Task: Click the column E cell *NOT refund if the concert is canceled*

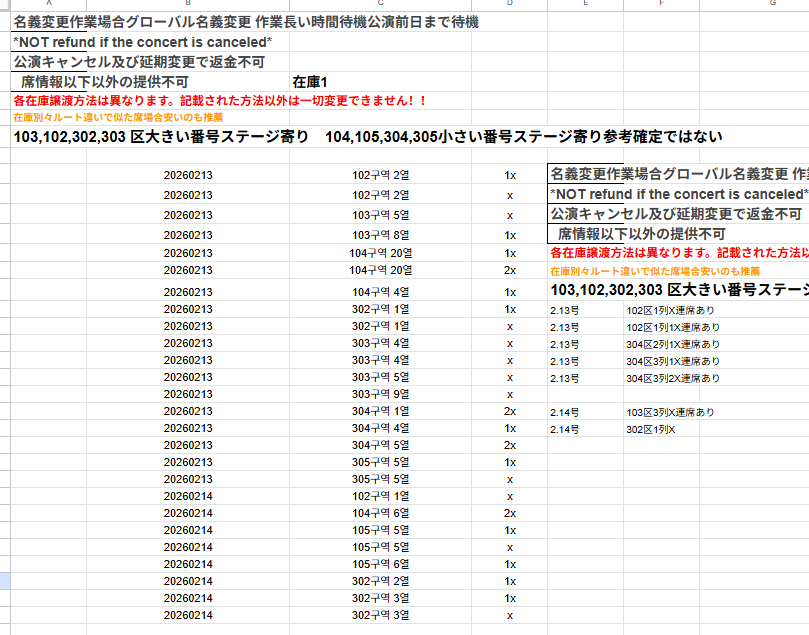Action: (679, 194)
